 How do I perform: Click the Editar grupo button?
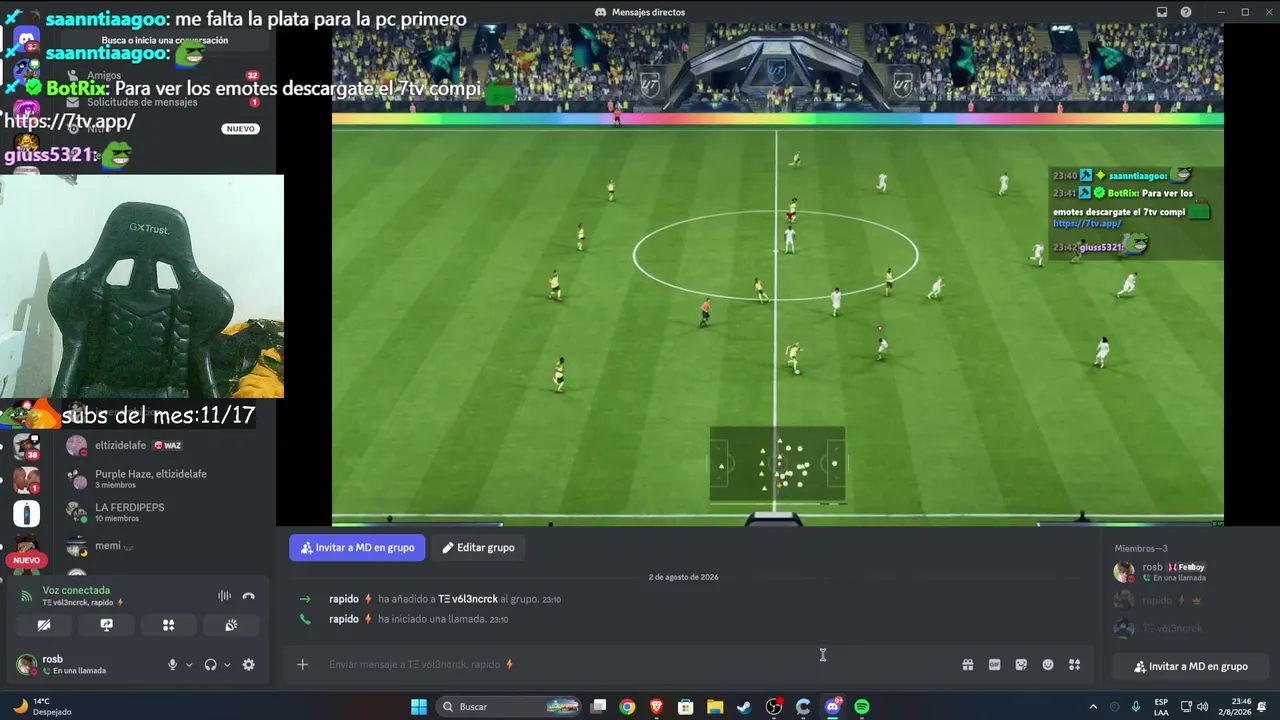478,548
